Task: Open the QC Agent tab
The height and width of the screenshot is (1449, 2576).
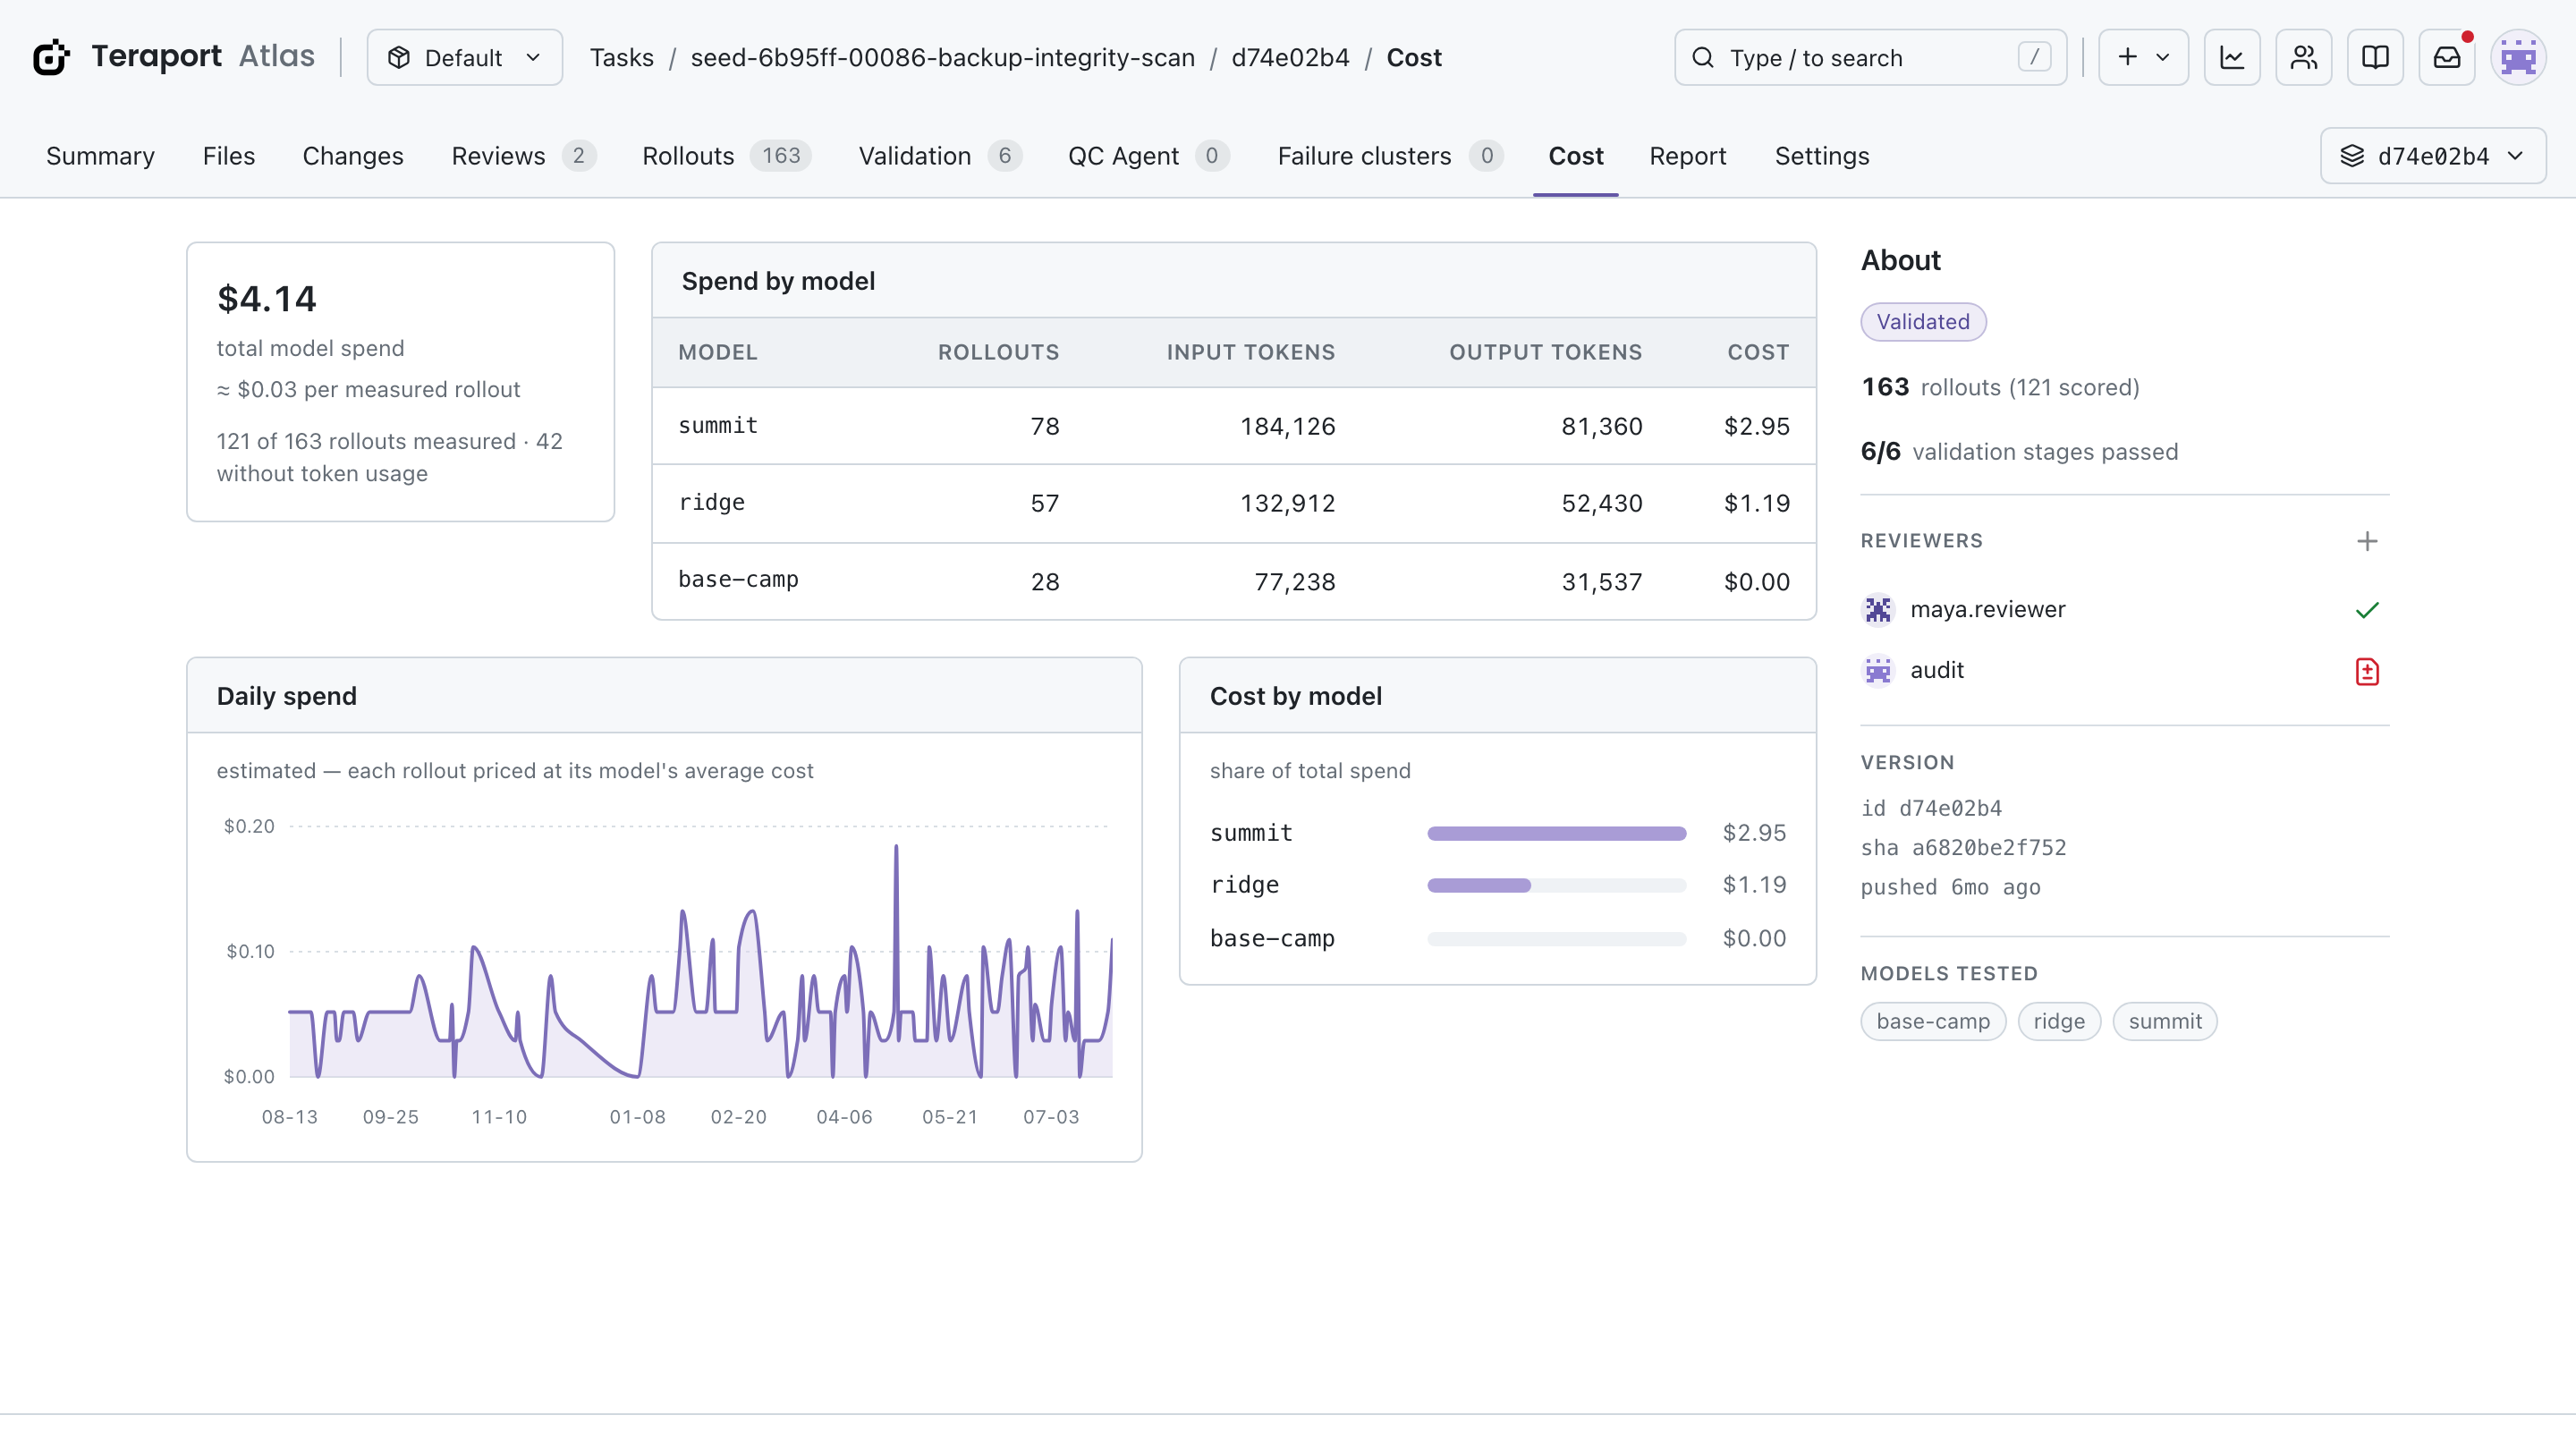Action: (1148, 155)
